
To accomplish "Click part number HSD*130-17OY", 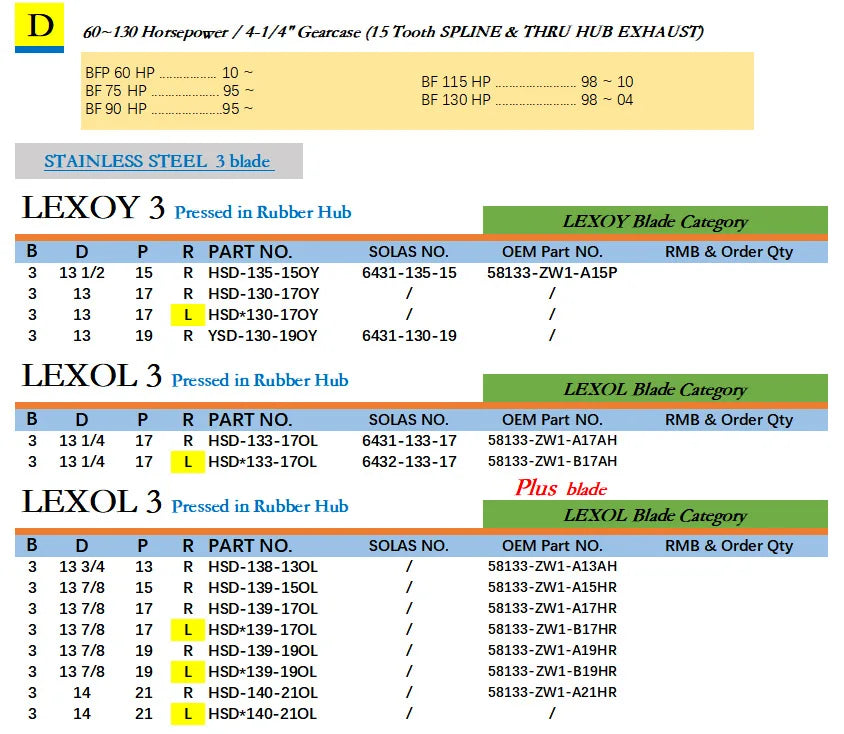I will pos(263,315).
